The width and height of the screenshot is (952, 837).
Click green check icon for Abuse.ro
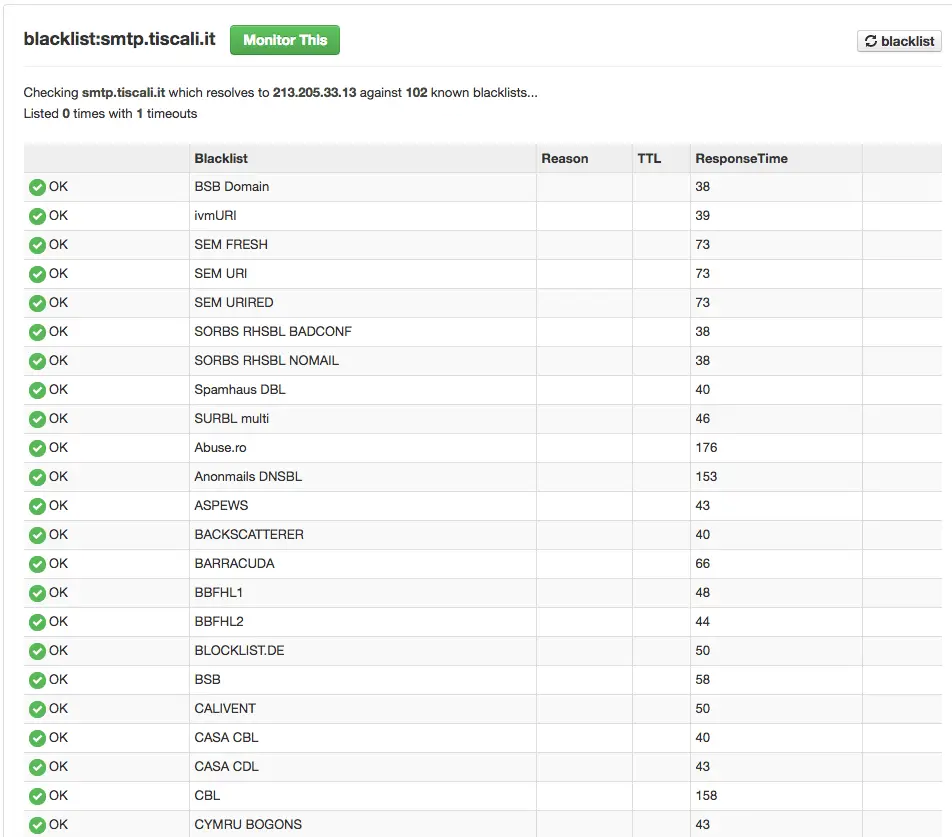point(37,448)
